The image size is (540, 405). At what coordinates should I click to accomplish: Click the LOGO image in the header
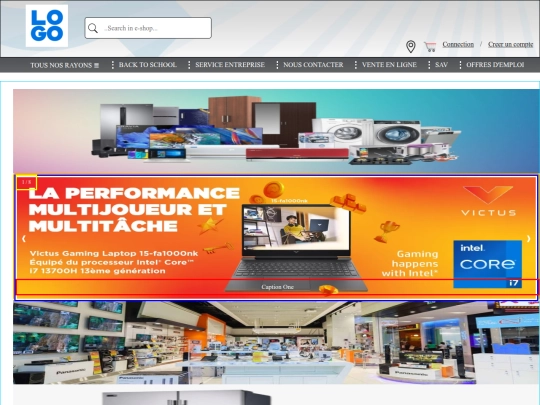click(47, 26)
